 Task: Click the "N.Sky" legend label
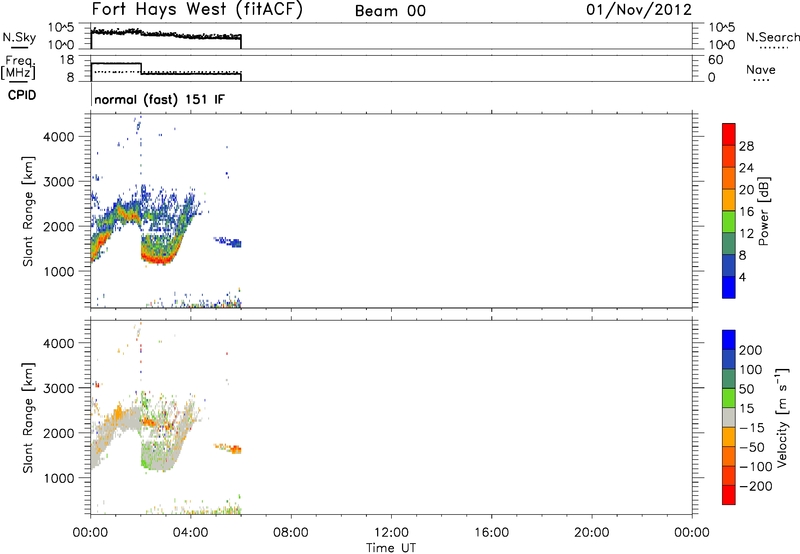19,37
